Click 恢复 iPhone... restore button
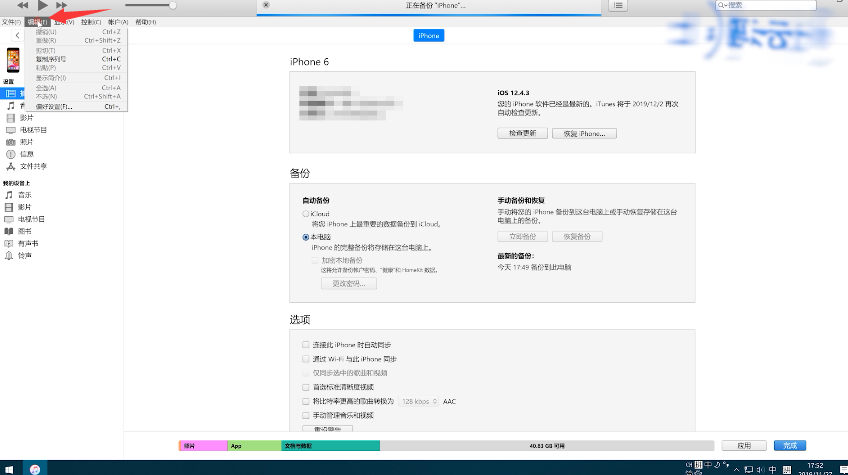 pyautogui.click(x=584, y=133)
